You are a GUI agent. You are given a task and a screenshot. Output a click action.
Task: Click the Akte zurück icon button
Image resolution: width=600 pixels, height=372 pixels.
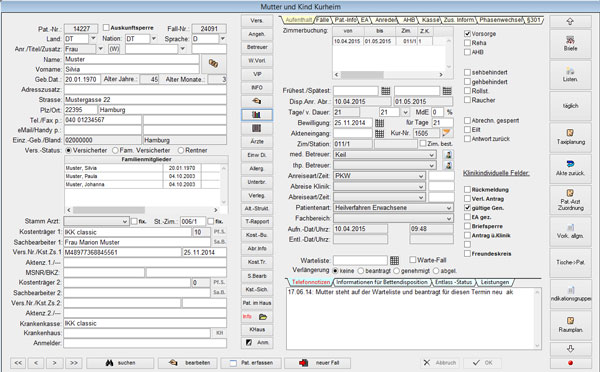570,168
